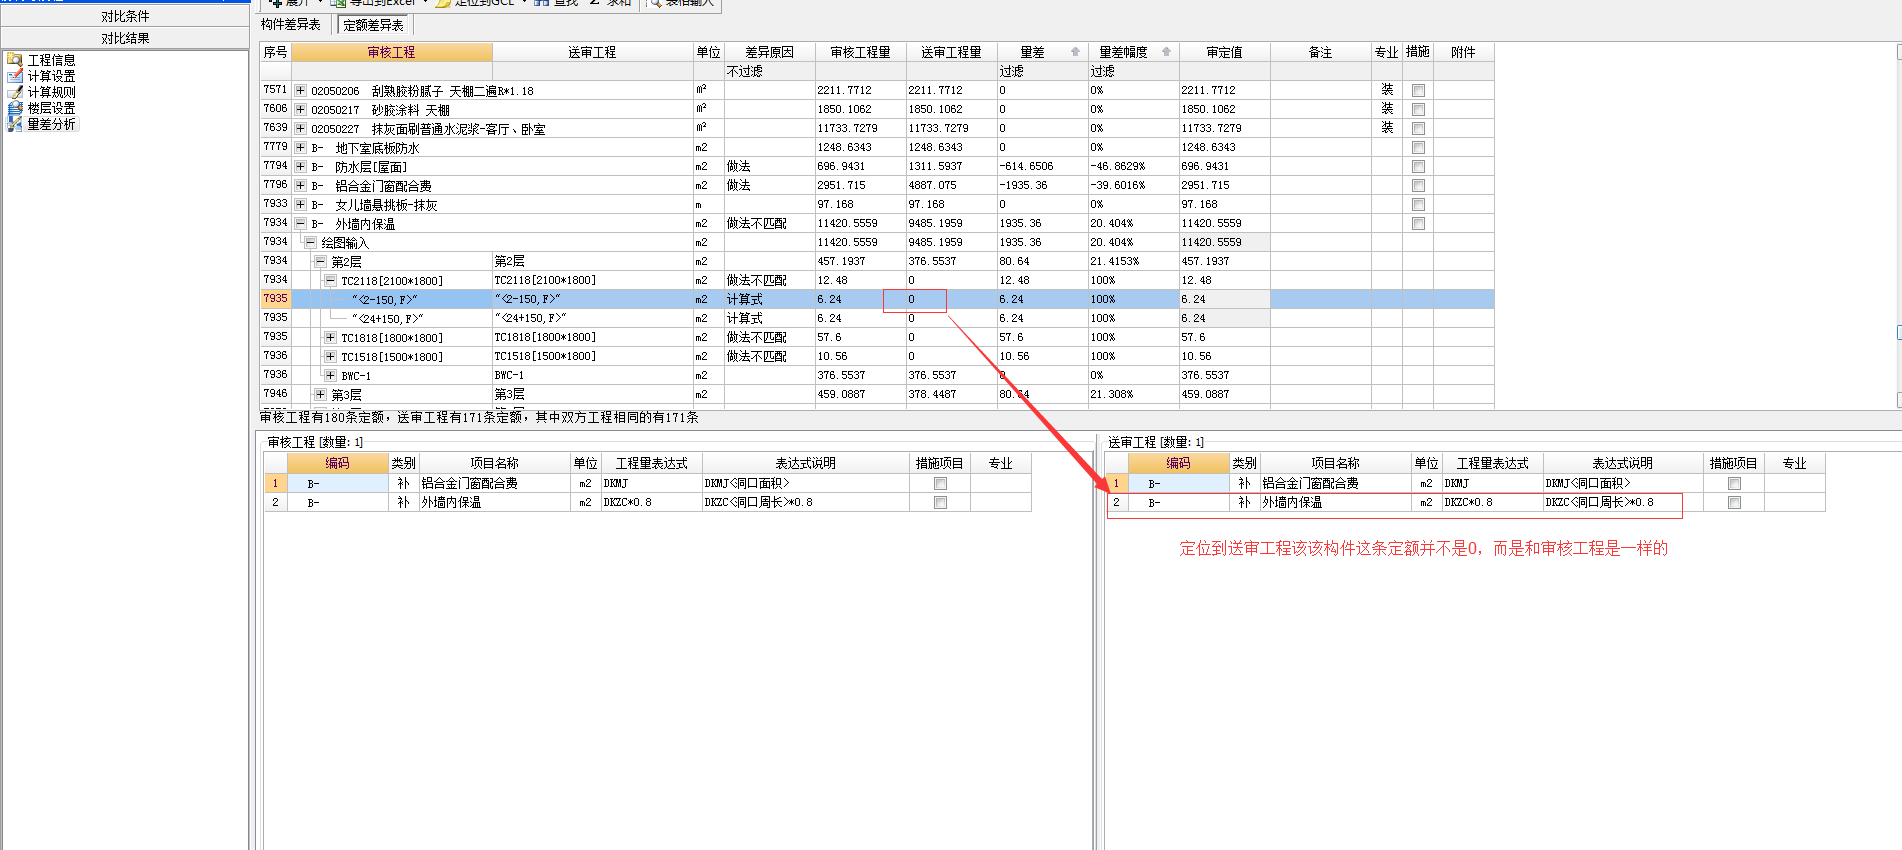This screenshot has height=850, width=1902.
Task: Tick 措施项目 checkbox for 铝合金门窗配合费 in 审核工程 panel
Action: [940, 483]
